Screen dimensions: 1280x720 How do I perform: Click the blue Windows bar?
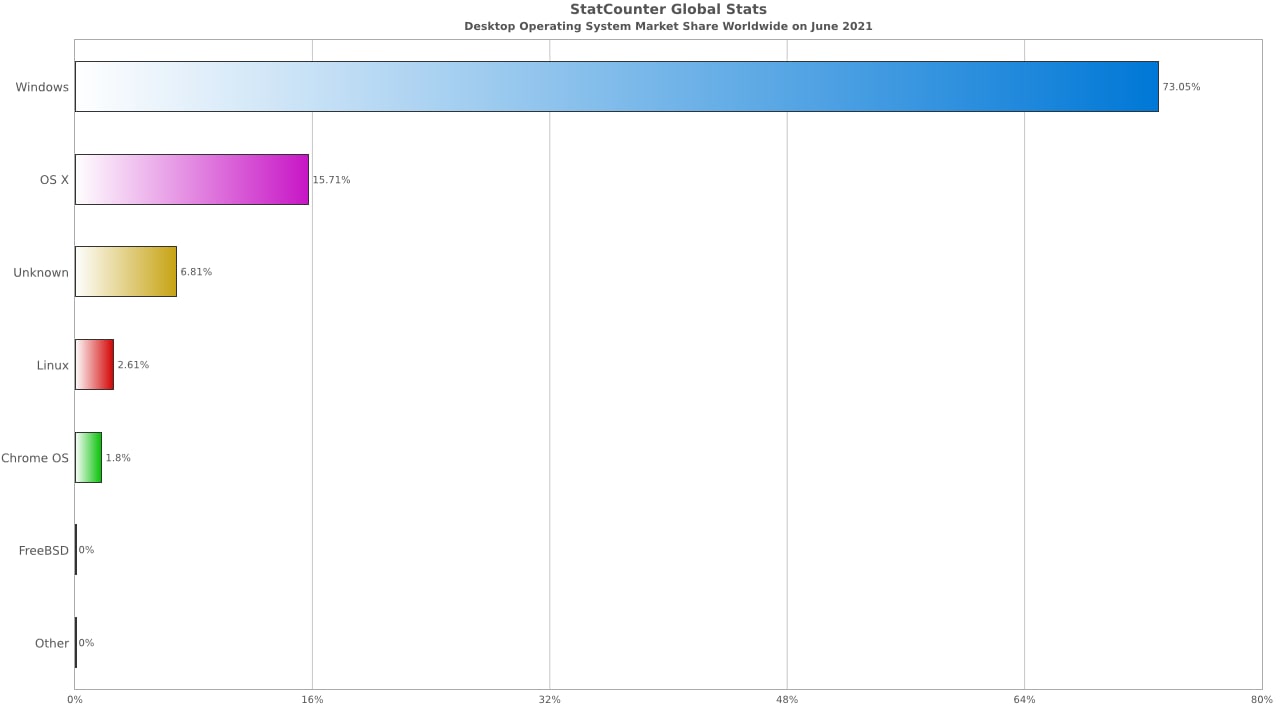tap(616, 87)
